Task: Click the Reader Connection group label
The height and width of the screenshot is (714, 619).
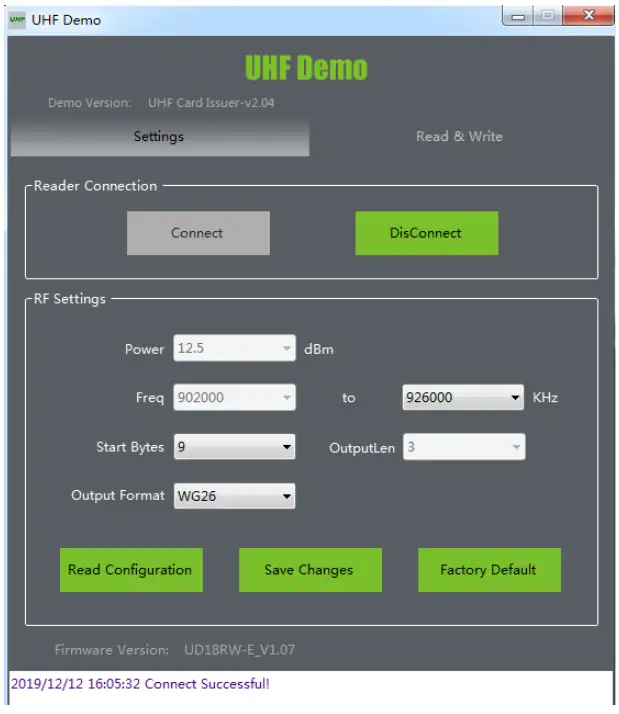Action: (x=95, y=186)
